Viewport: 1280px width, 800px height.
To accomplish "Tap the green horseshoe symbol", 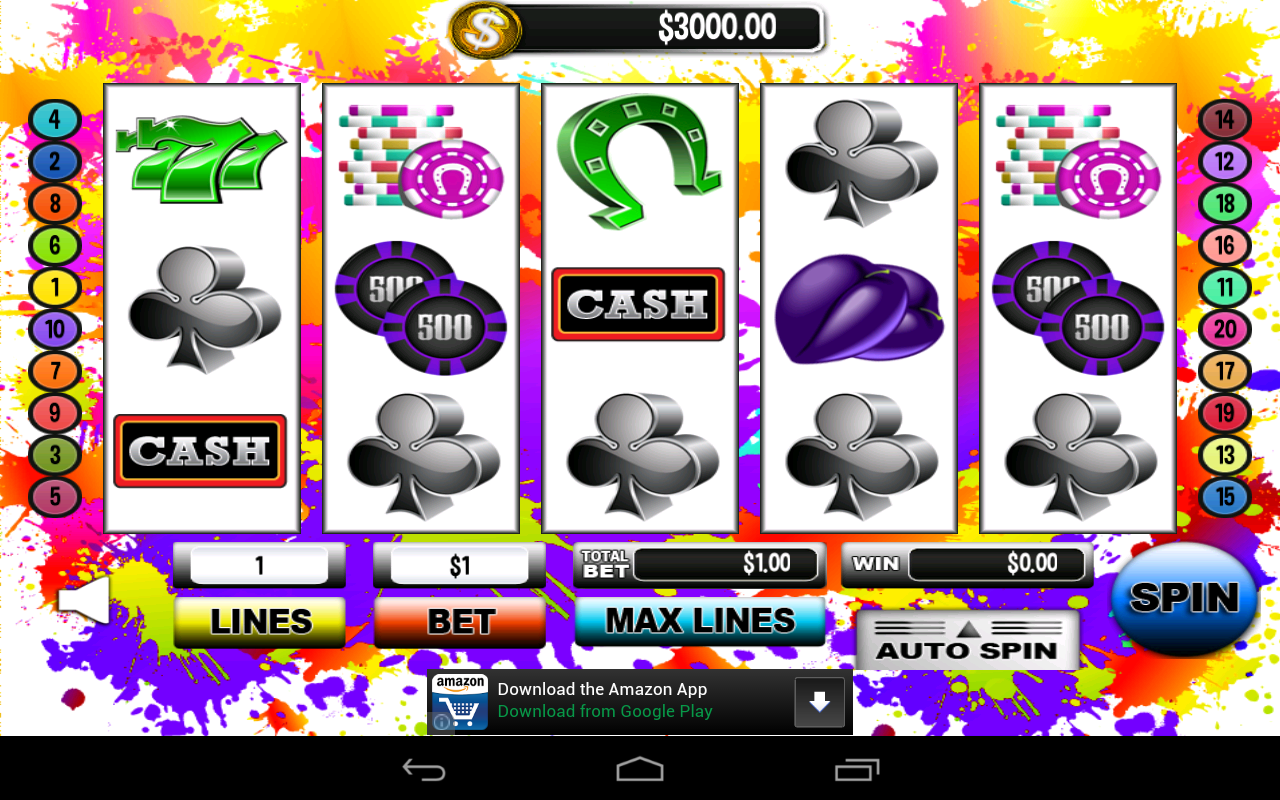I will pyautogui.click(x=640, y=163).
